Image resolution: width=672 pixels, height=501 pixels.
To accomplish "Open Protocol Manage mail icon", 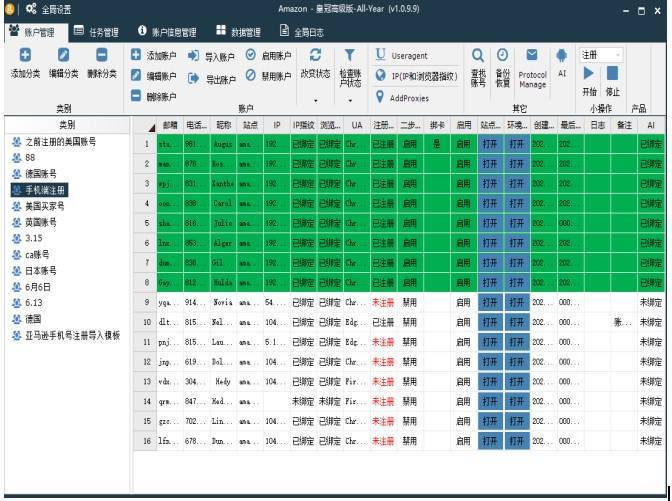I will 532,55.
